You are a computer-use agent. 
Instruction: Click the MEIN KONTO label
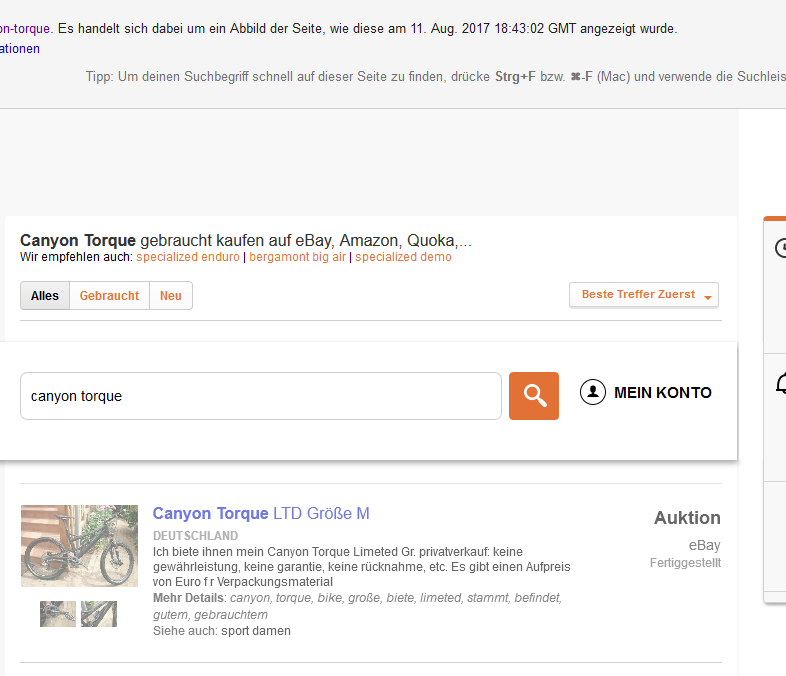tap(663, 393)
